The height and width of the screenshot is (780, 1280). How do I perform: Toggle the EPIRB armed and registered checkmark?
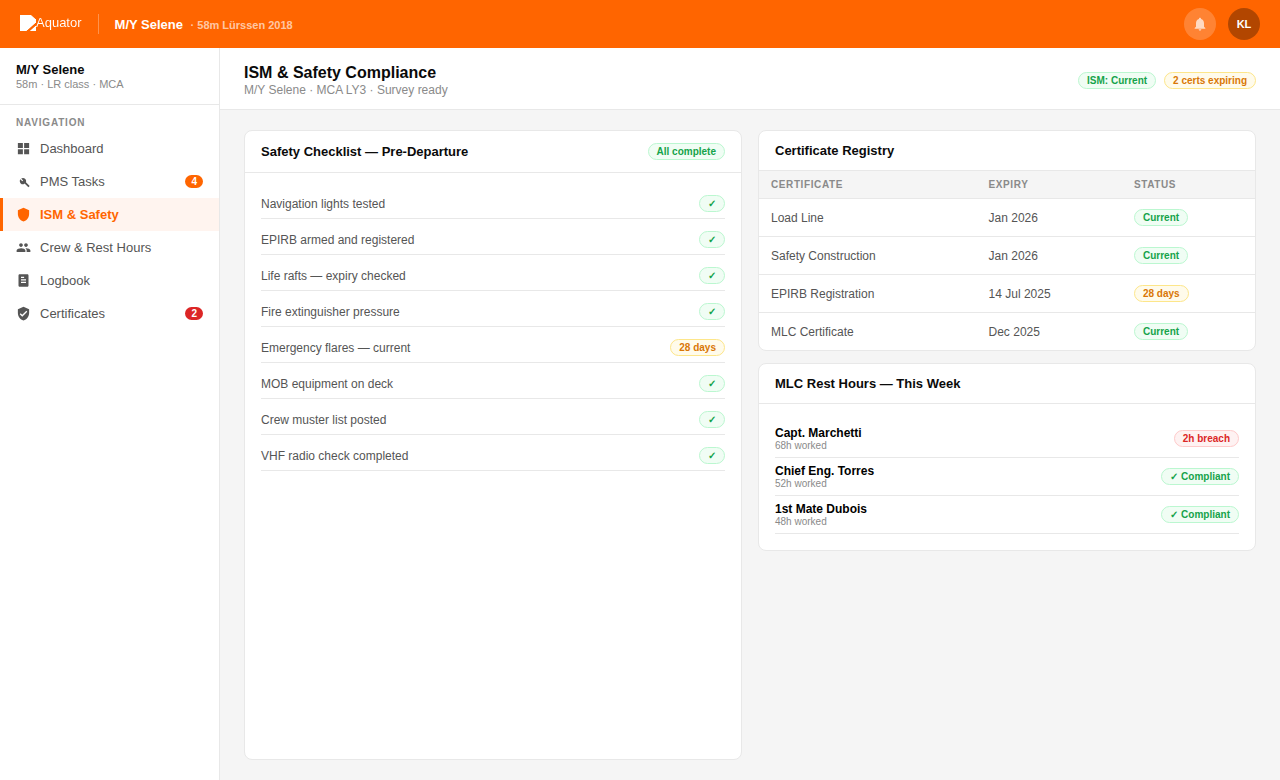(712, 240)
